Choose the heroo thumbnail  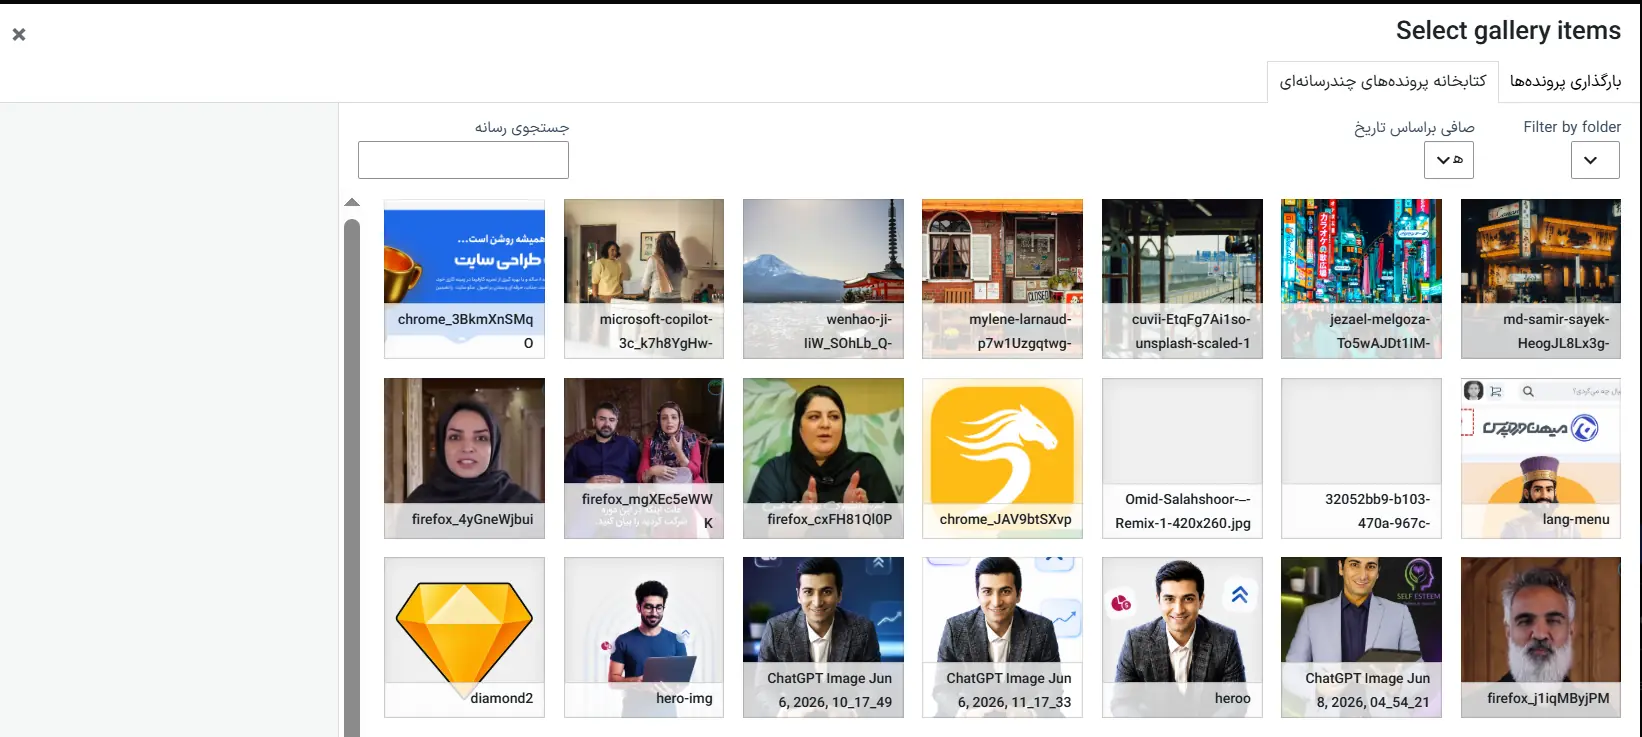pyautogui.click(x=1182, y=637)
